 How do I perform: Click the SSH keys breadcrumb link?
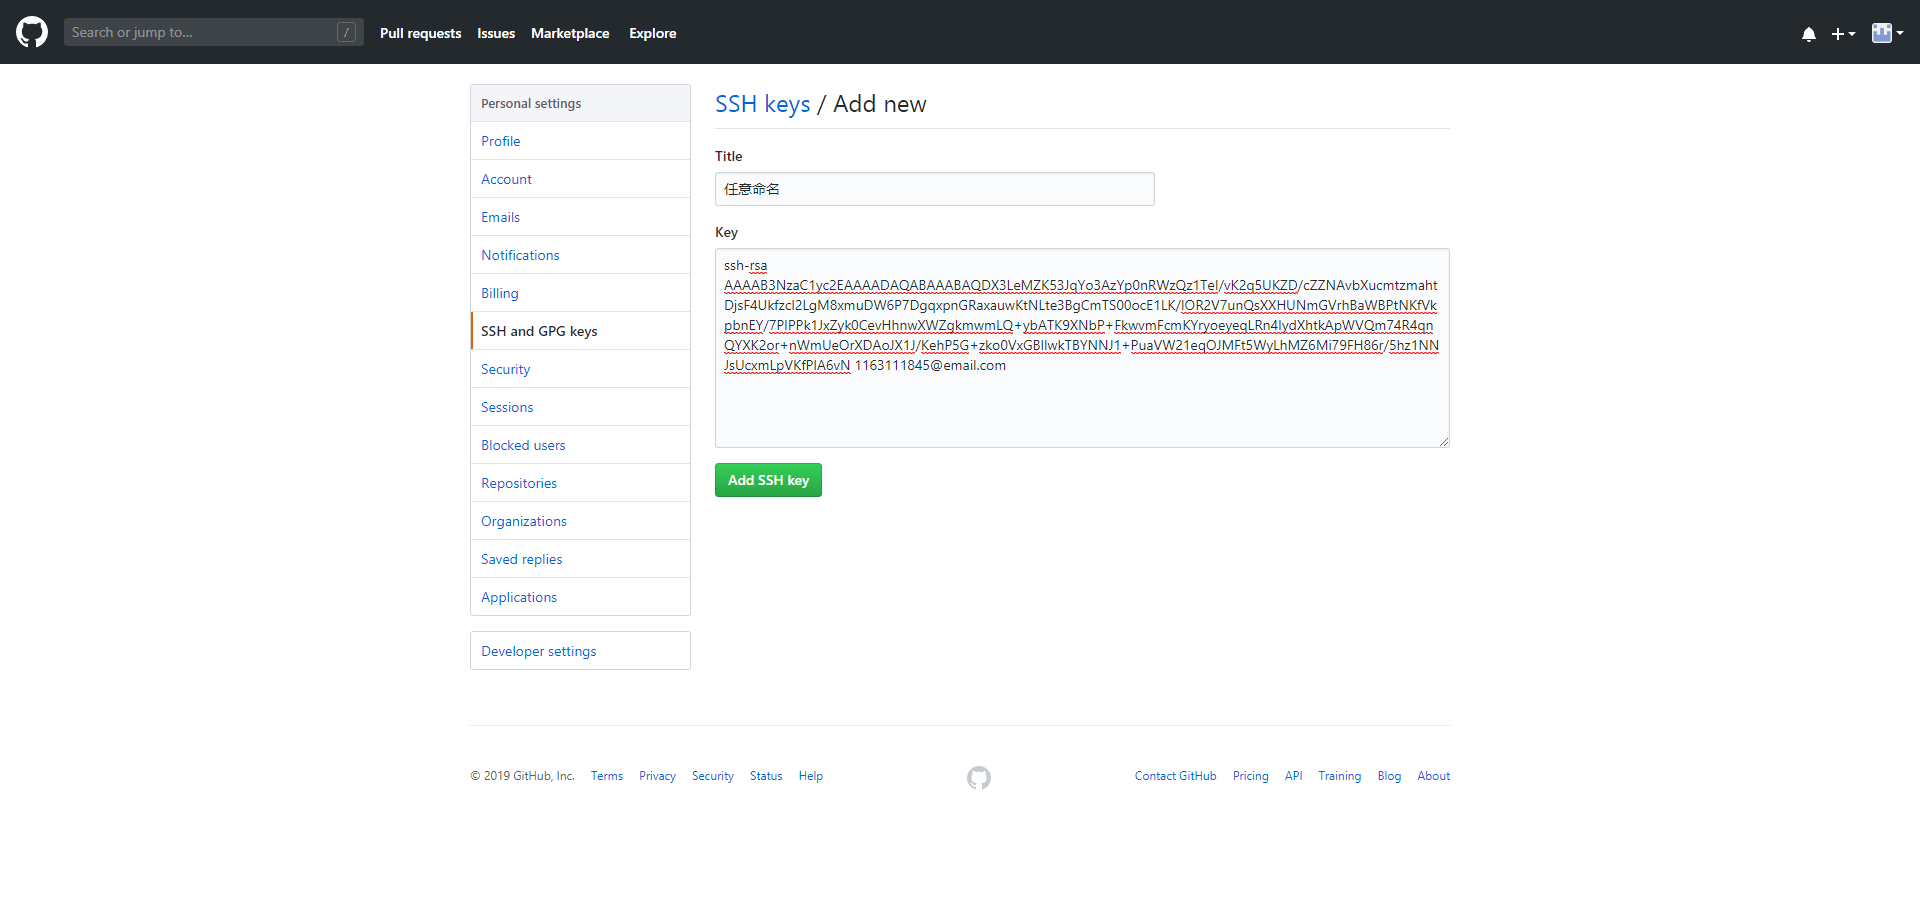[762, 104]
